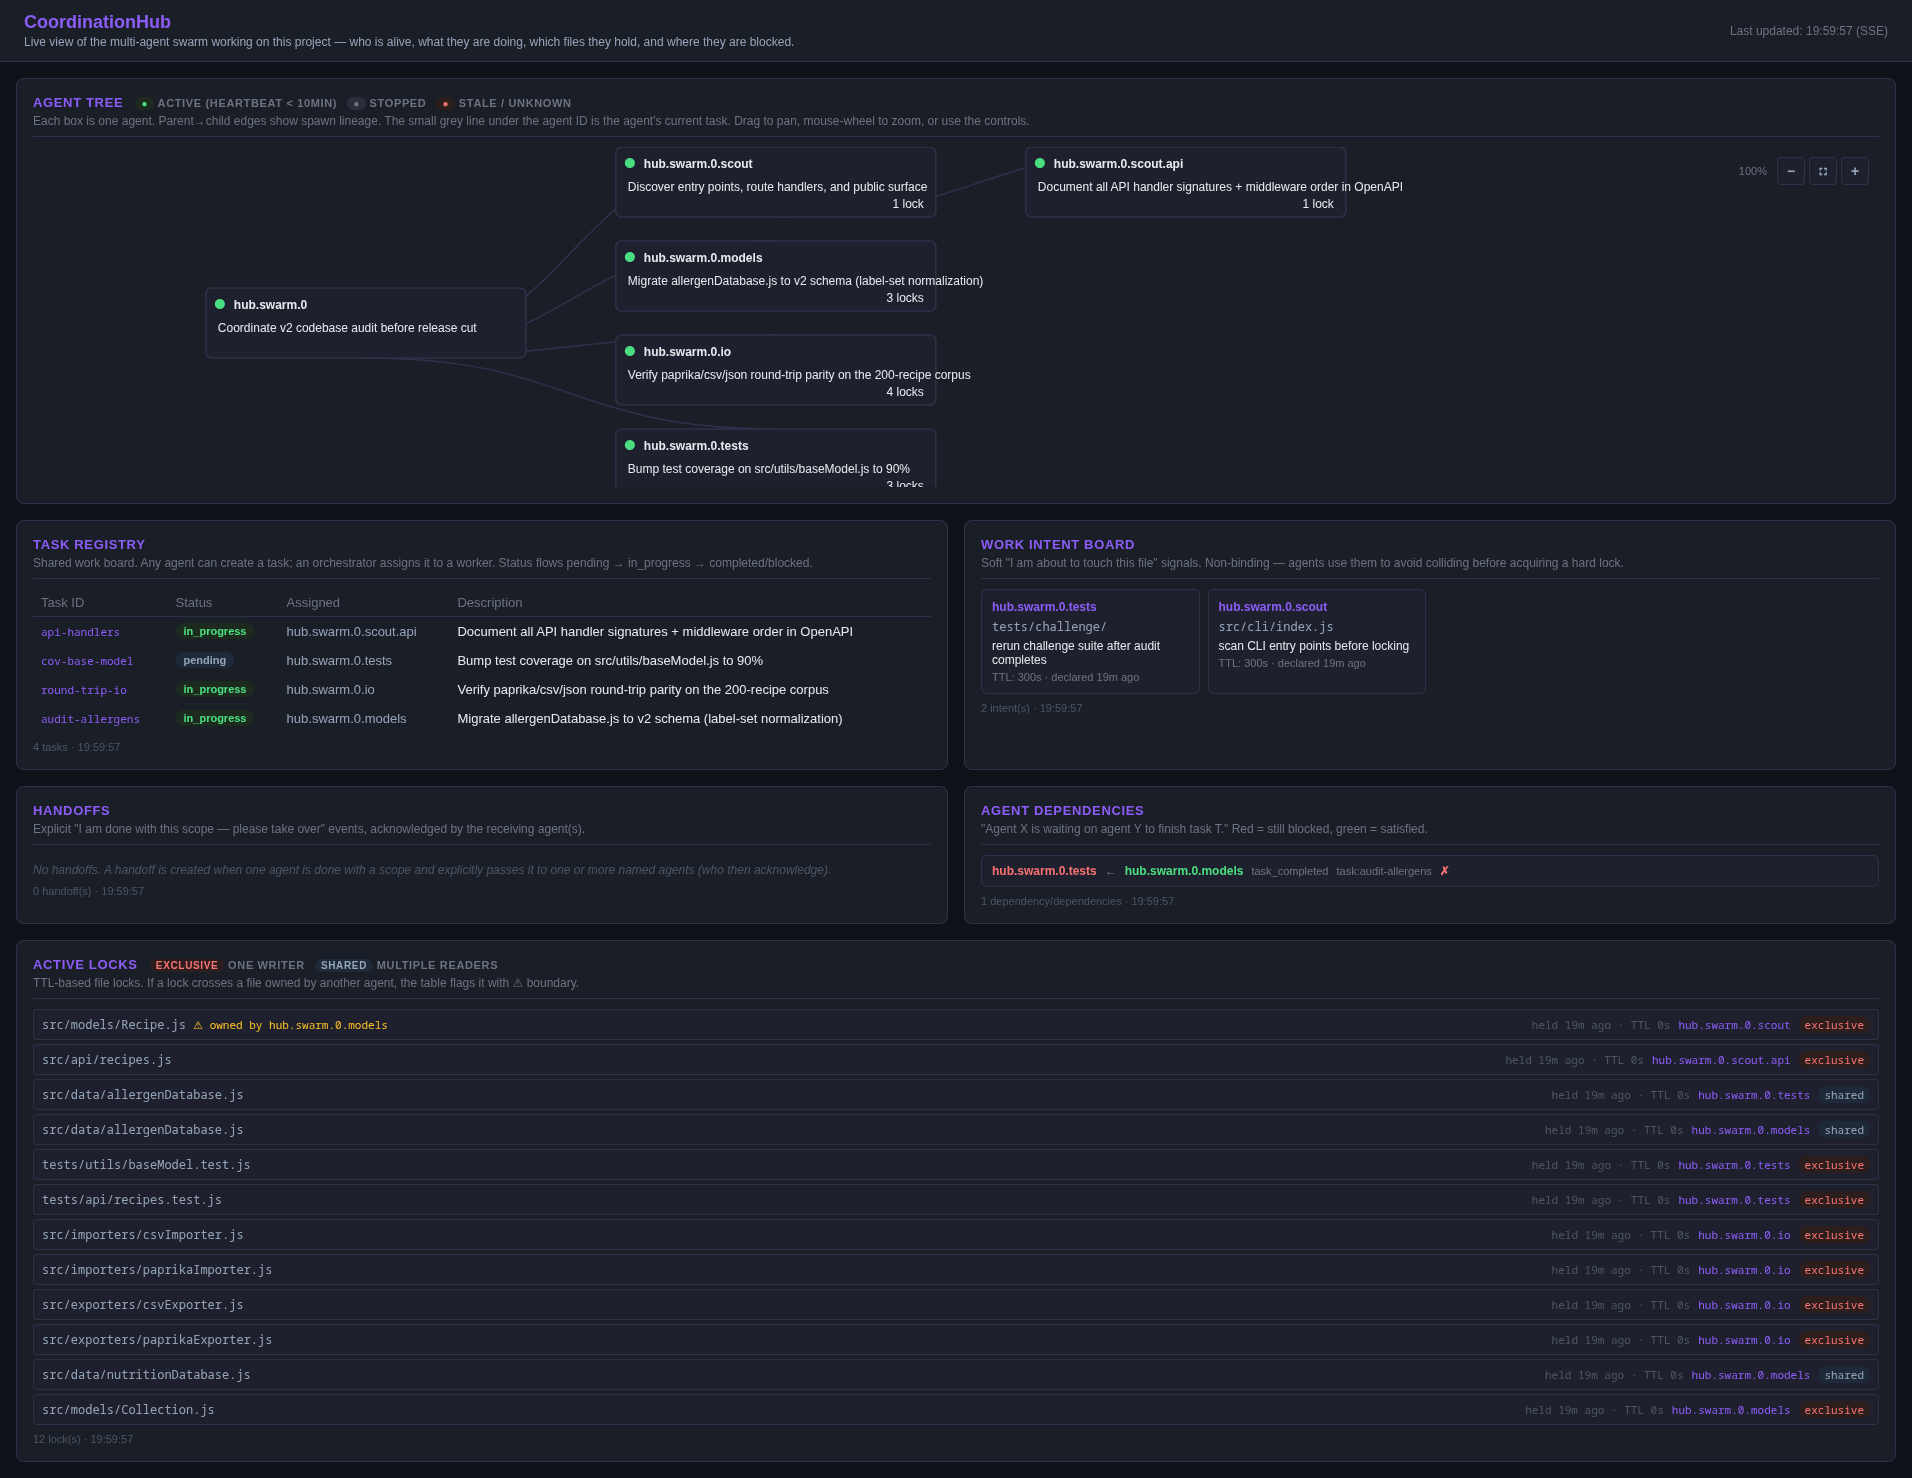Viewport: 1912px width, 1478px height.
Task: Open the hub.swarm.0.tests intent card
Action: [x=1090, y=641]
